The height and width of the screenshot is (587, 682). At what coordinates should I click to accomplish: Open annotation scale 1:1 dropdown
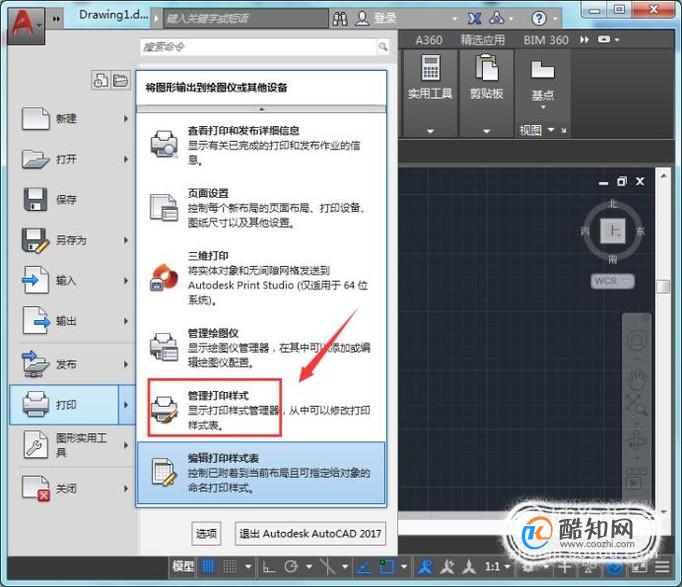(497, 567)
